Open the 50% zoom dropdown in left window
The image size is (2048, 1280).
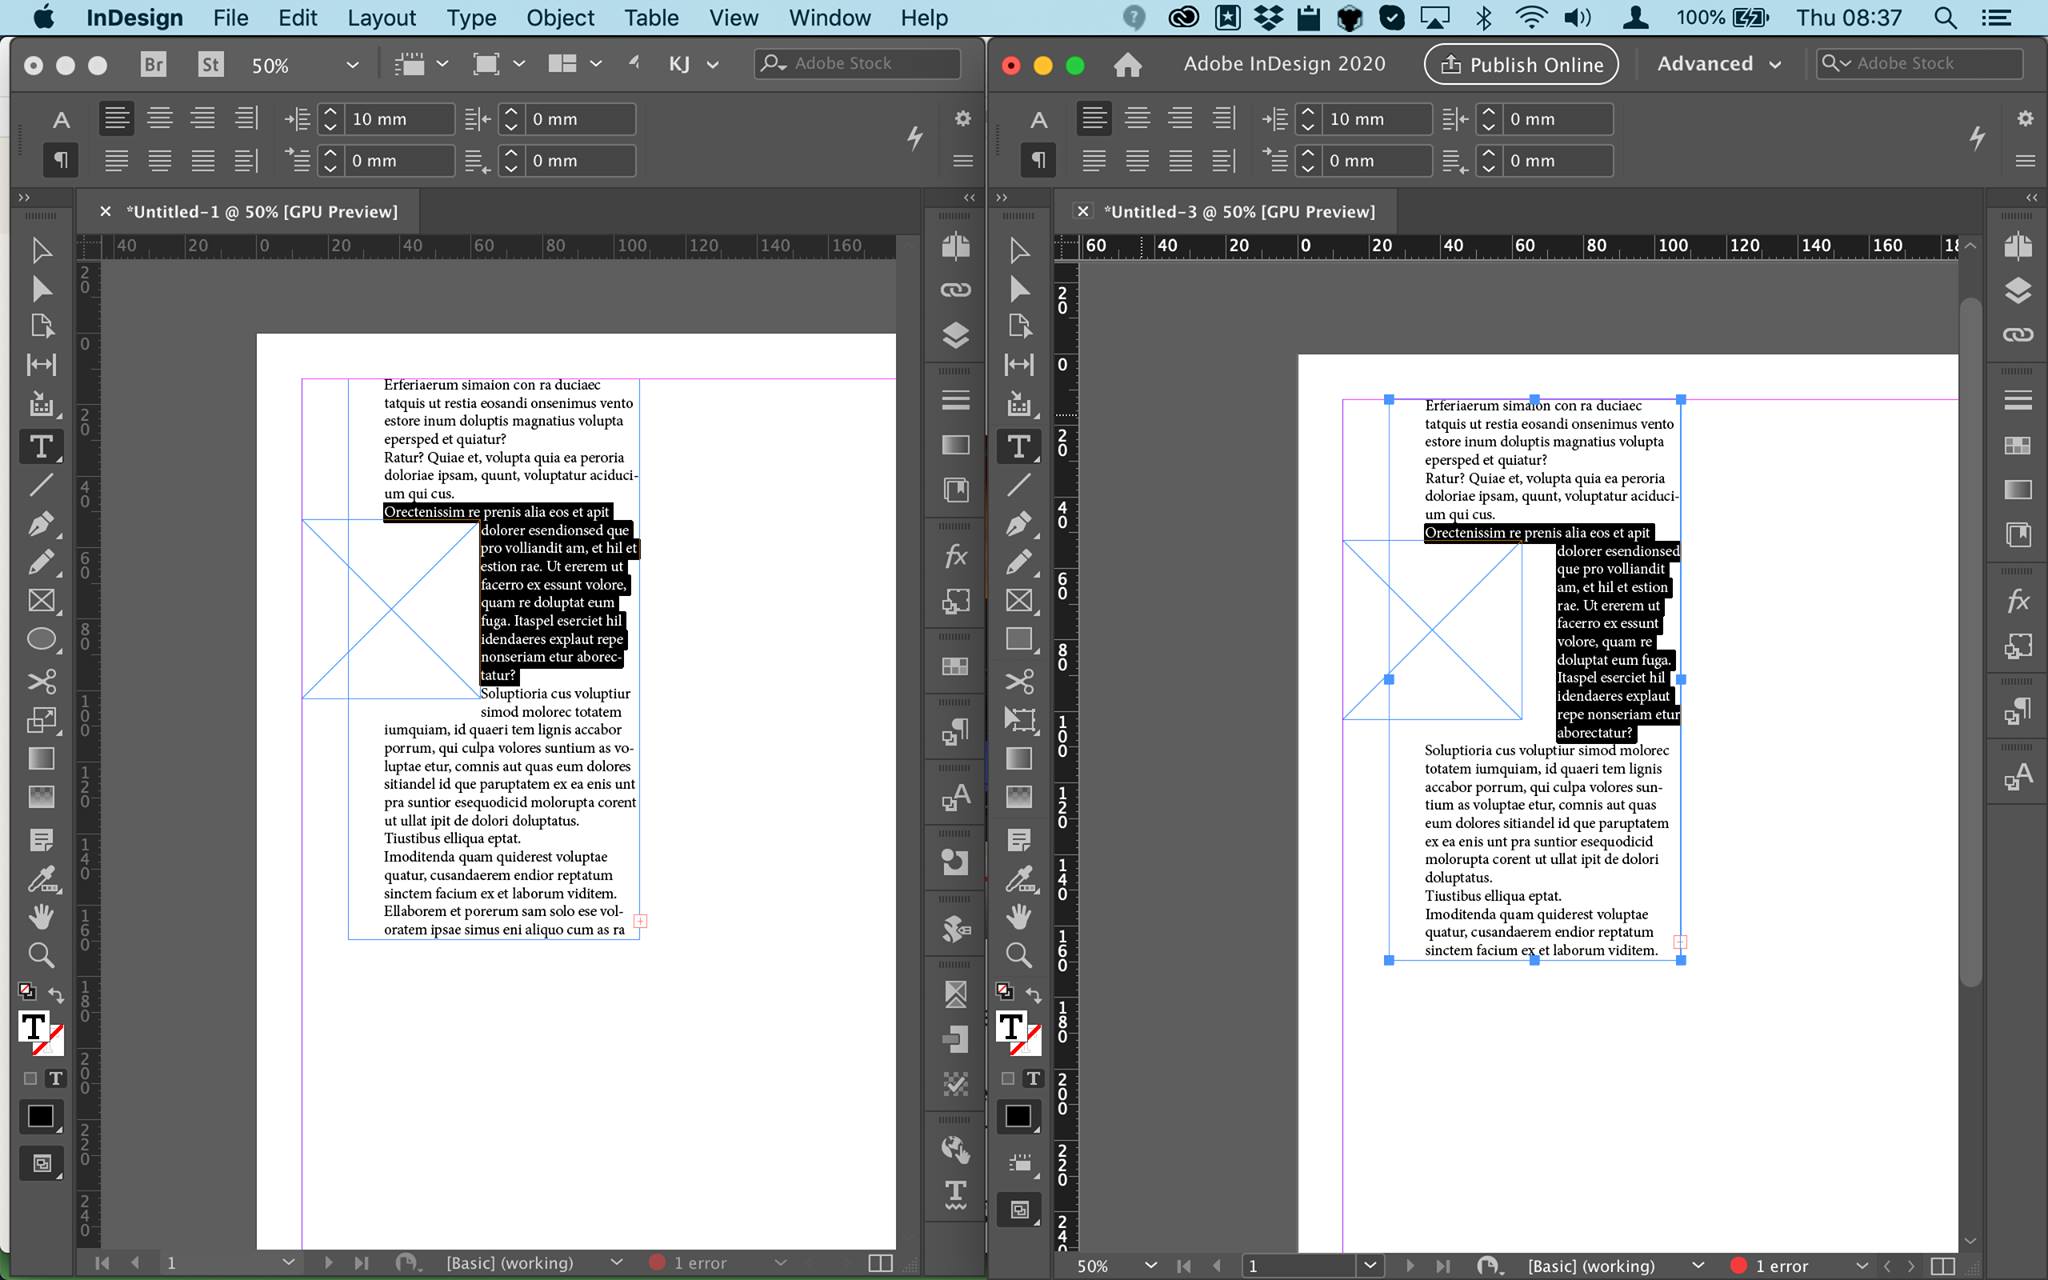point(352,65)
